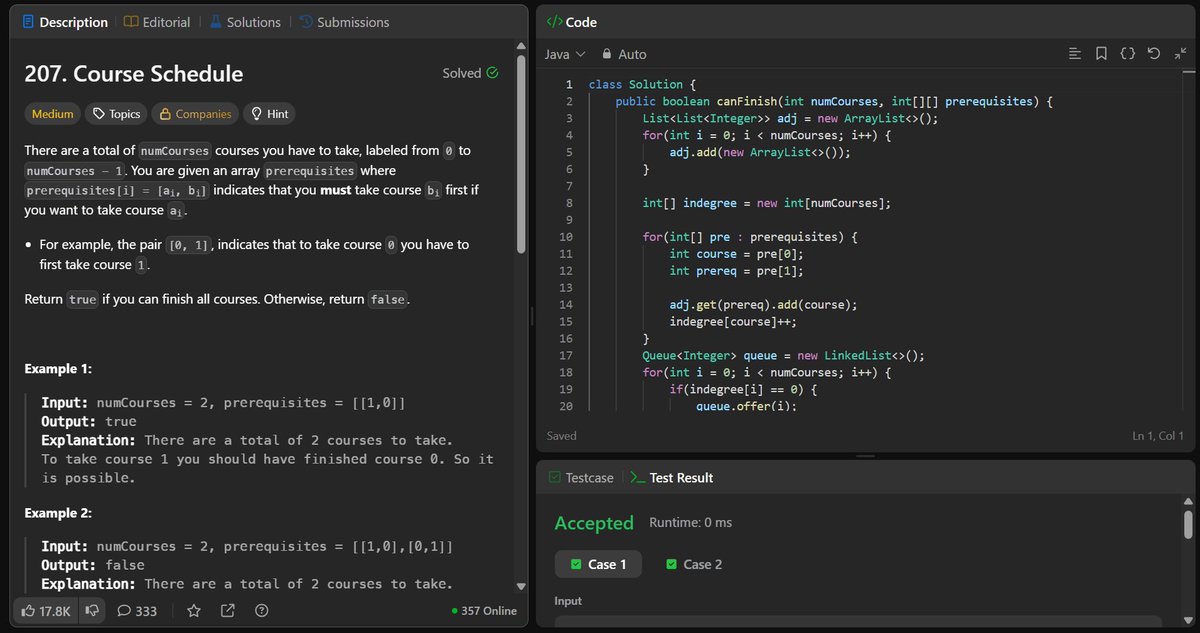1200x633 pixels.
Task: Switch to the Testcase tab
Action: tap(581, 478)
